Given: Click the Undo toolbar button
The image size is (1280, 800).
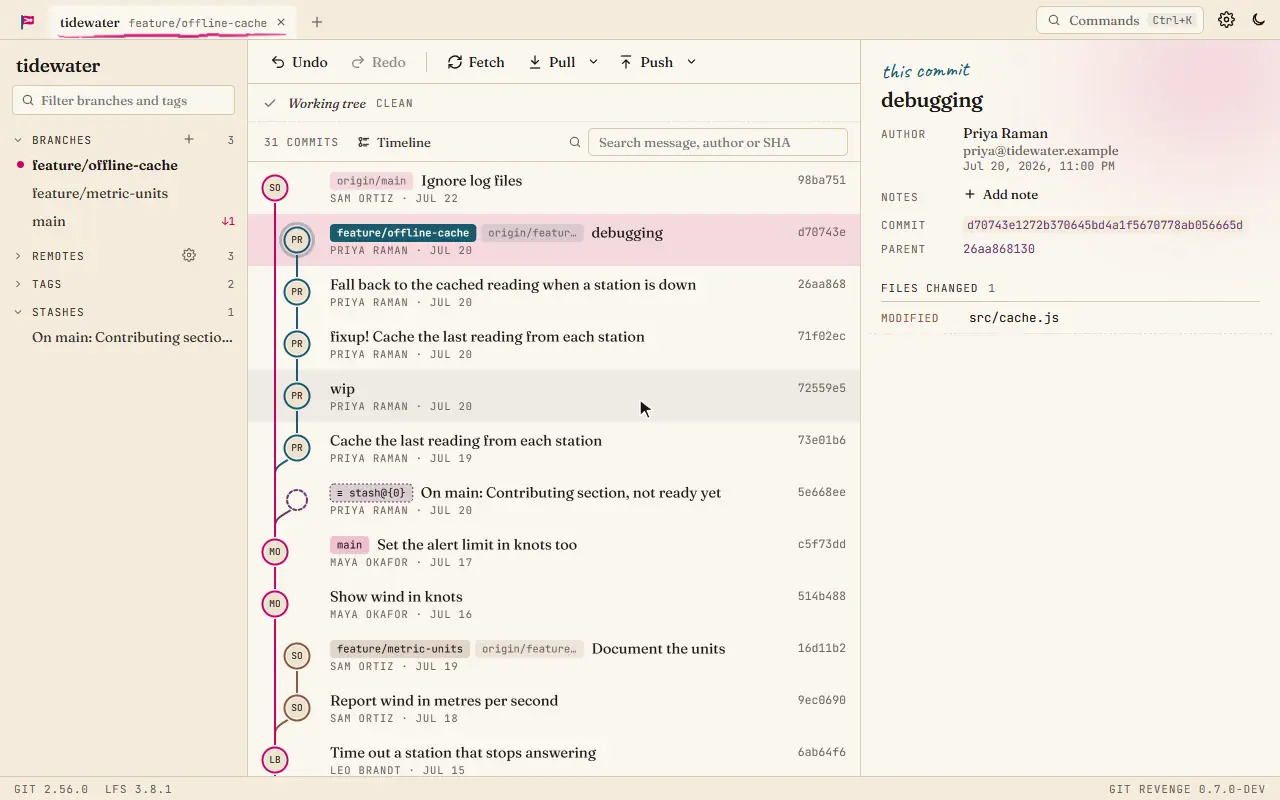Looking at the screenshot, I should tap(299, 62).
